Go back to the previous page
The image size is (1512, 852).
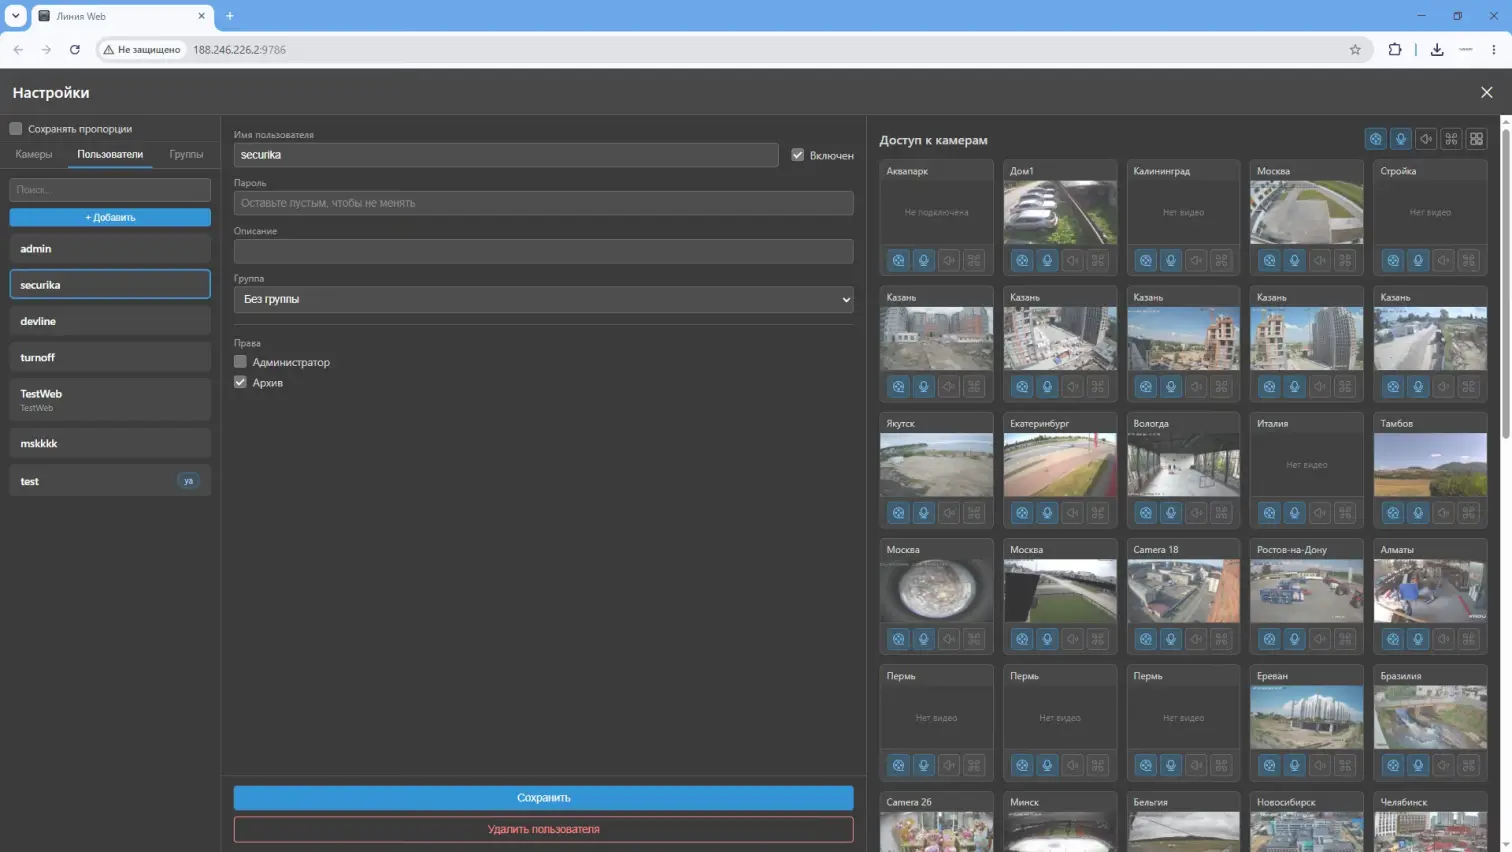tap(18, 49)
